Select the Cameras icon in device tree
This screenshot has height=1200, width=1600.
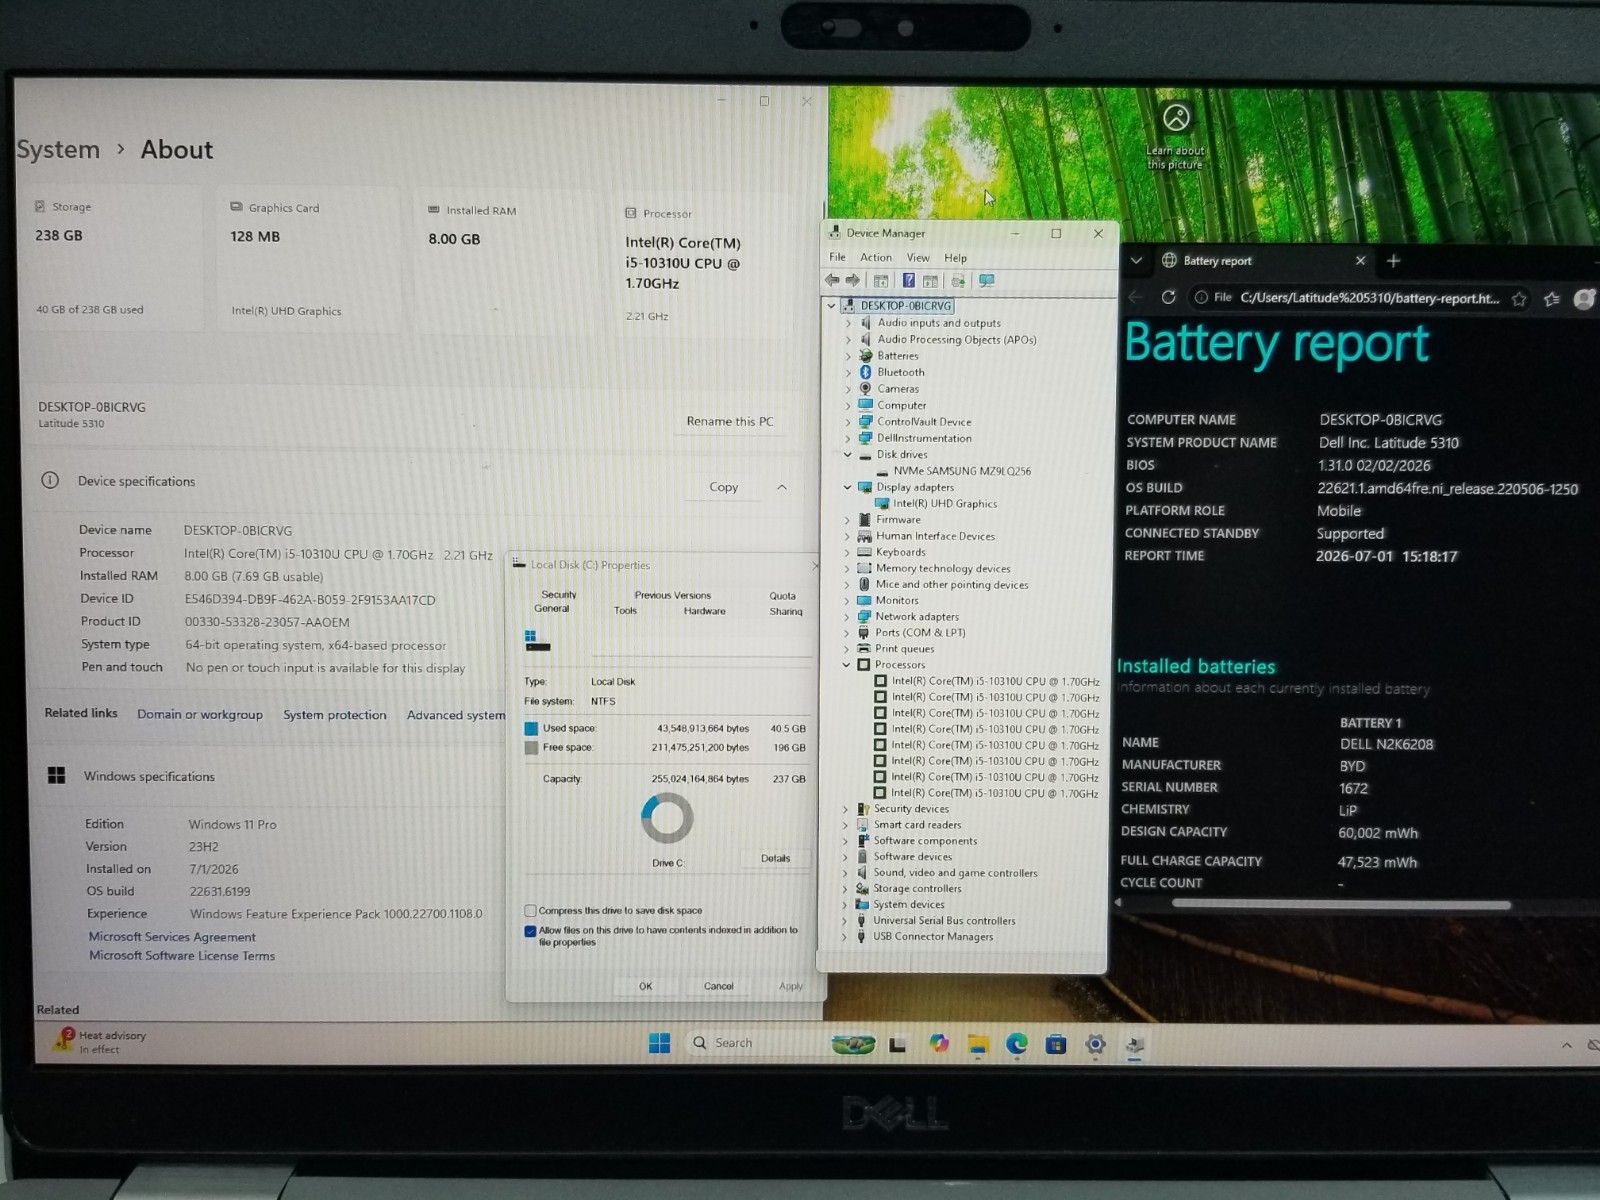pyautogui.click(x=866, y=389)
